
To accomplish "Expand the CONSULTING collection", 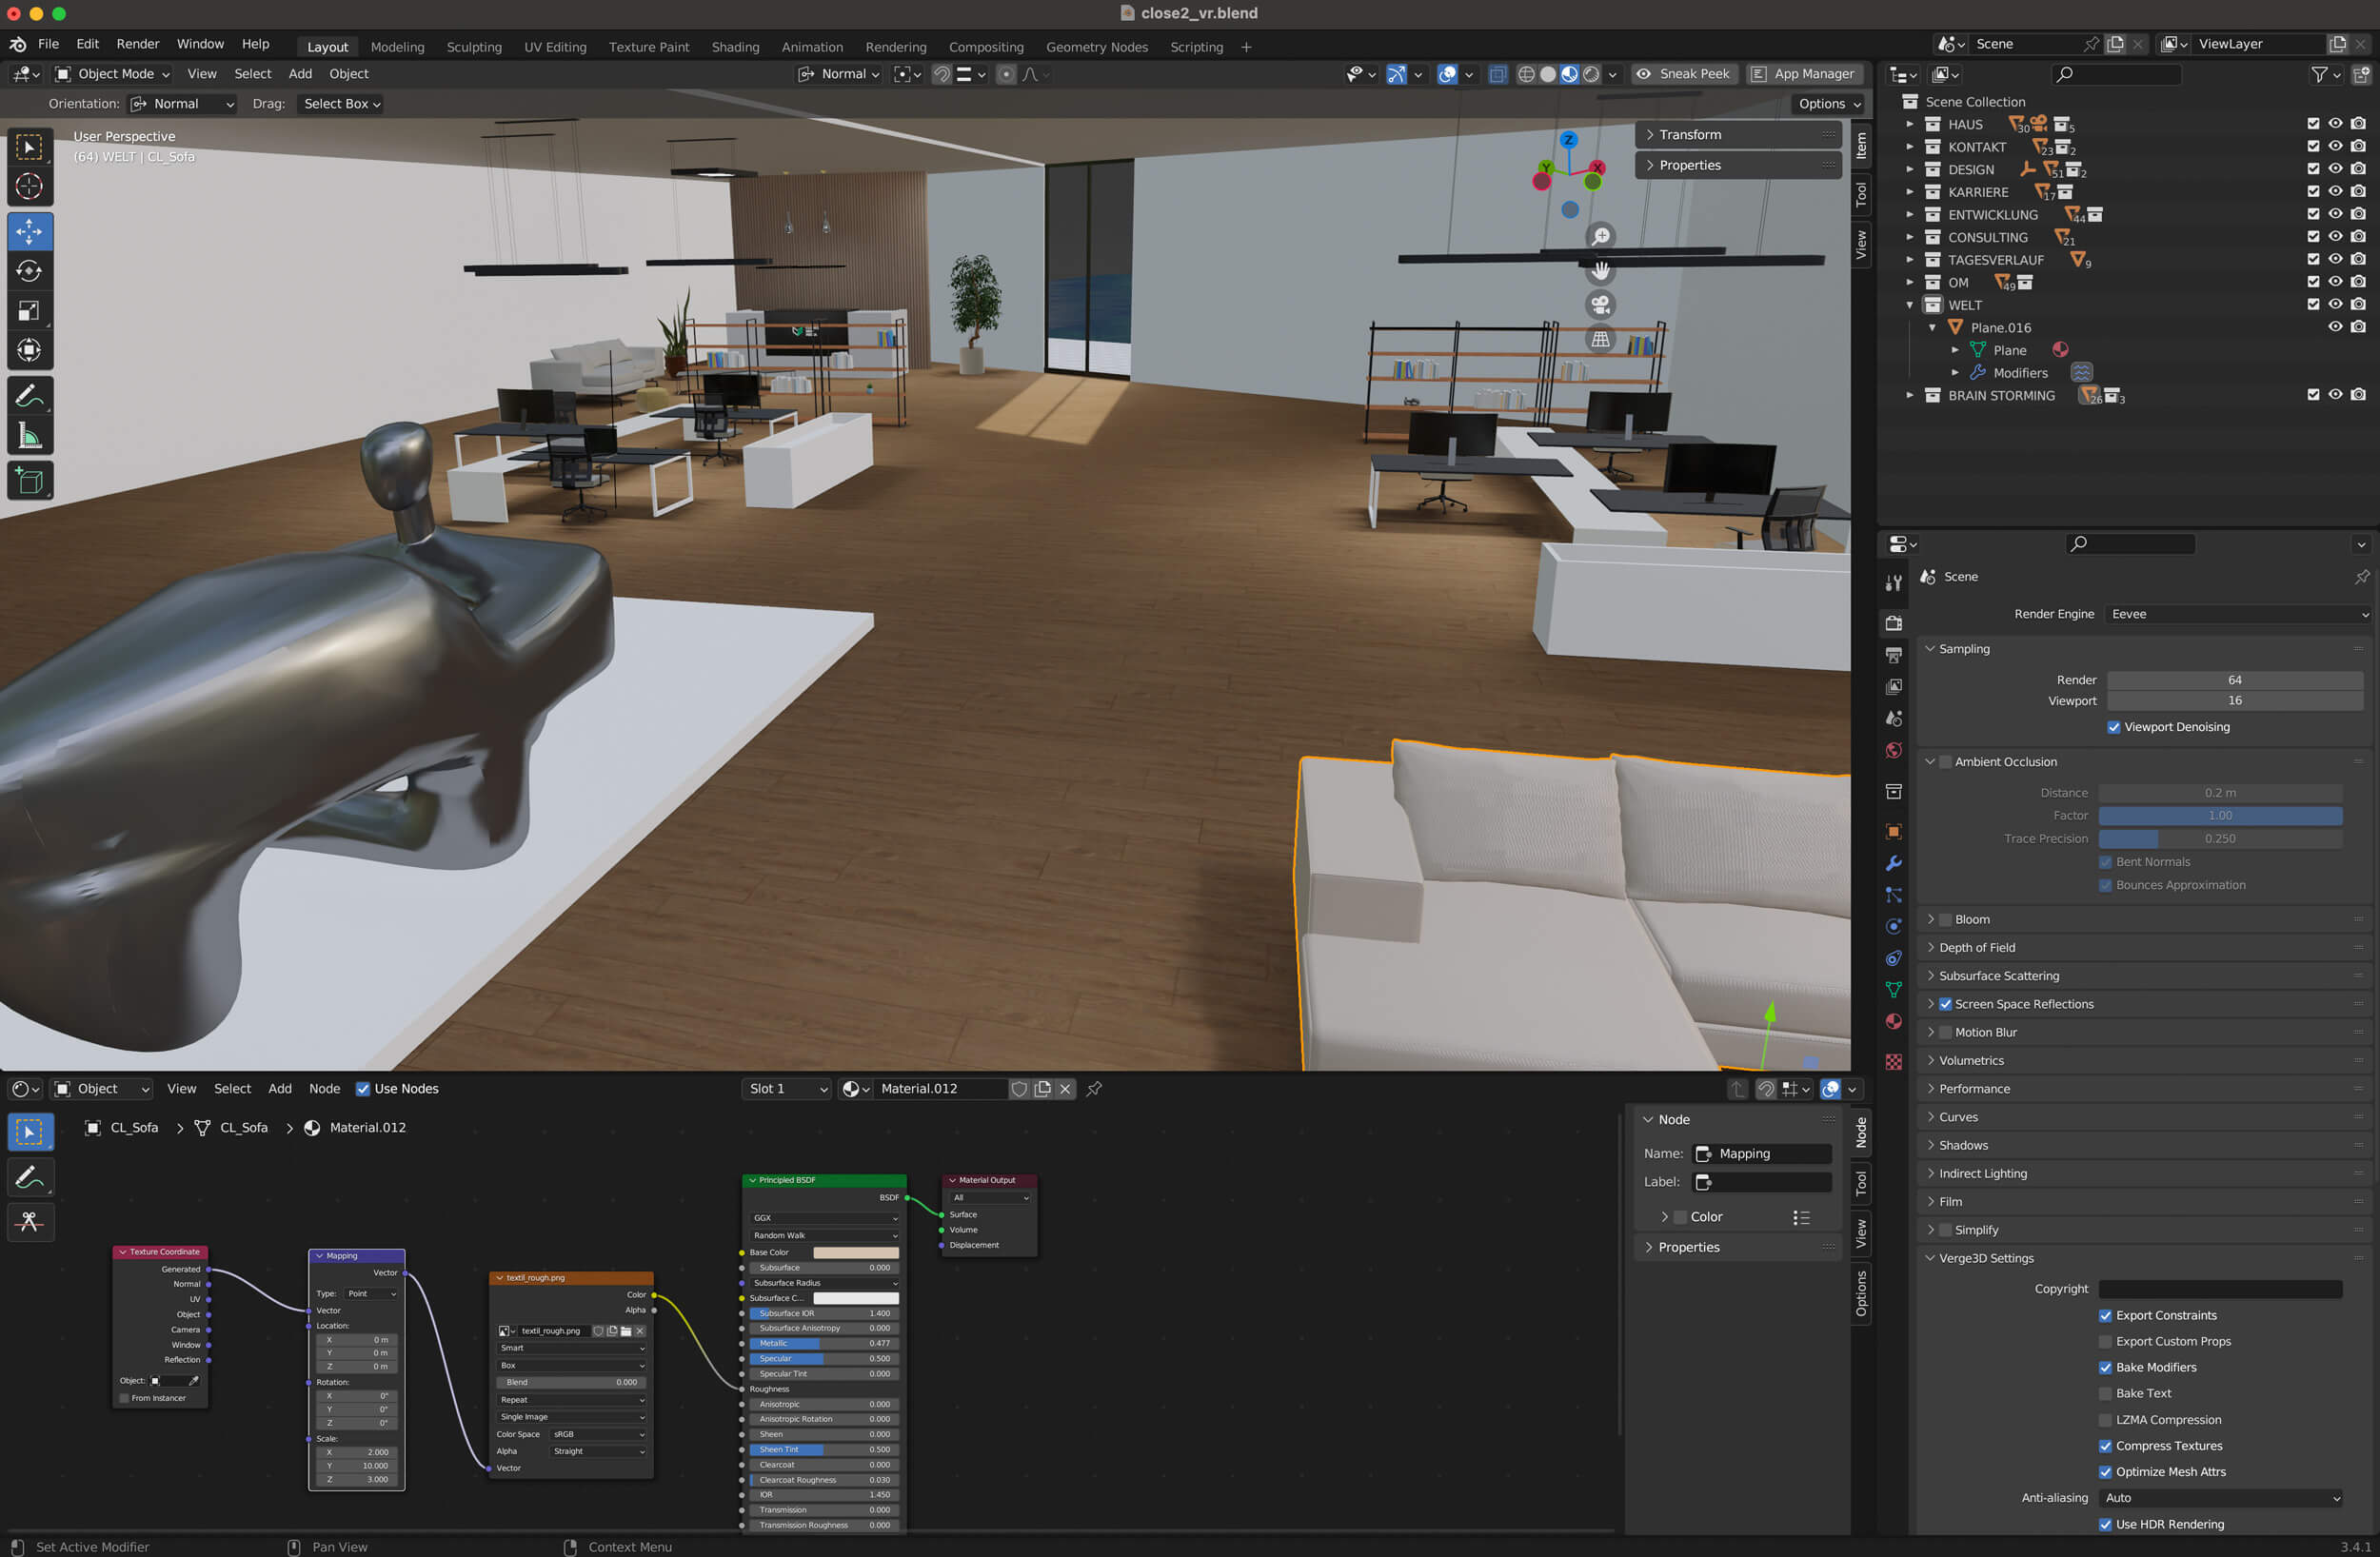I will 1909,237.
